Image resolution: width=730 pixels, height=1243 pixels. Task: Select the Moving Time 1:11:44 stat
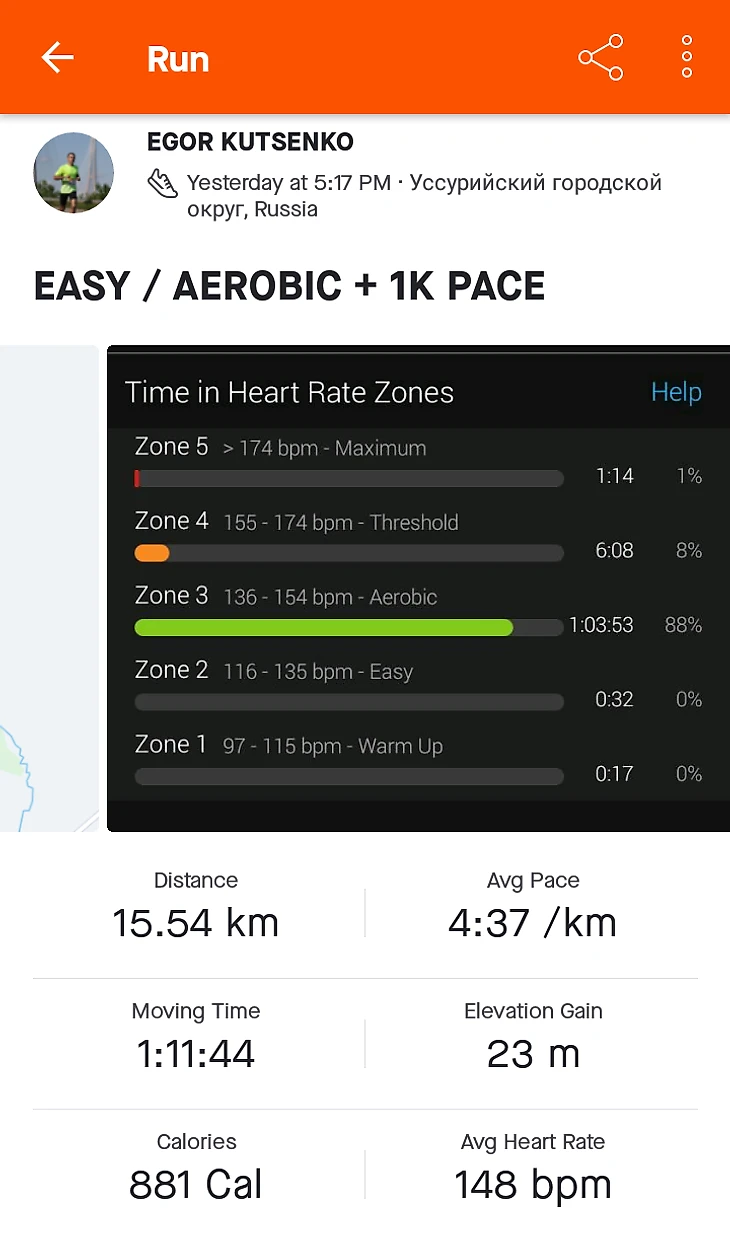(196, 1039)
